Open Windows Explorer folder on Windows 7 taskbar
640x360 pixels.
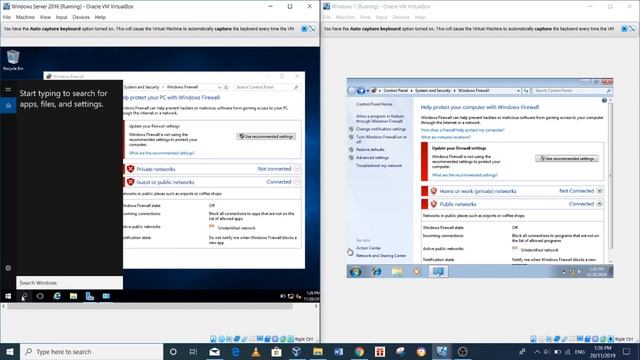coord(397,271)
